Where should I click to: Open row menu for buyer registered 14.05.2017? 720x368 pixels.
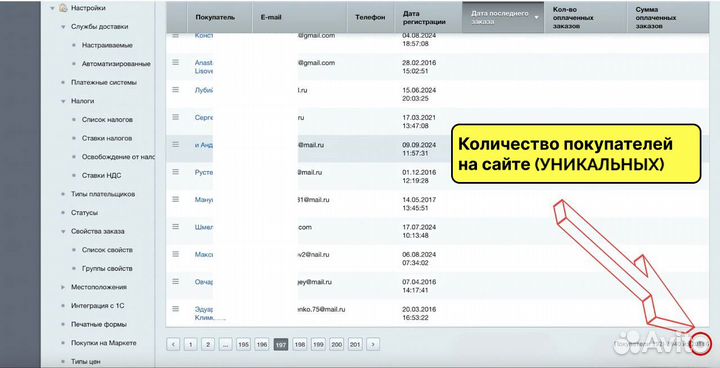[x=175, y=199]
